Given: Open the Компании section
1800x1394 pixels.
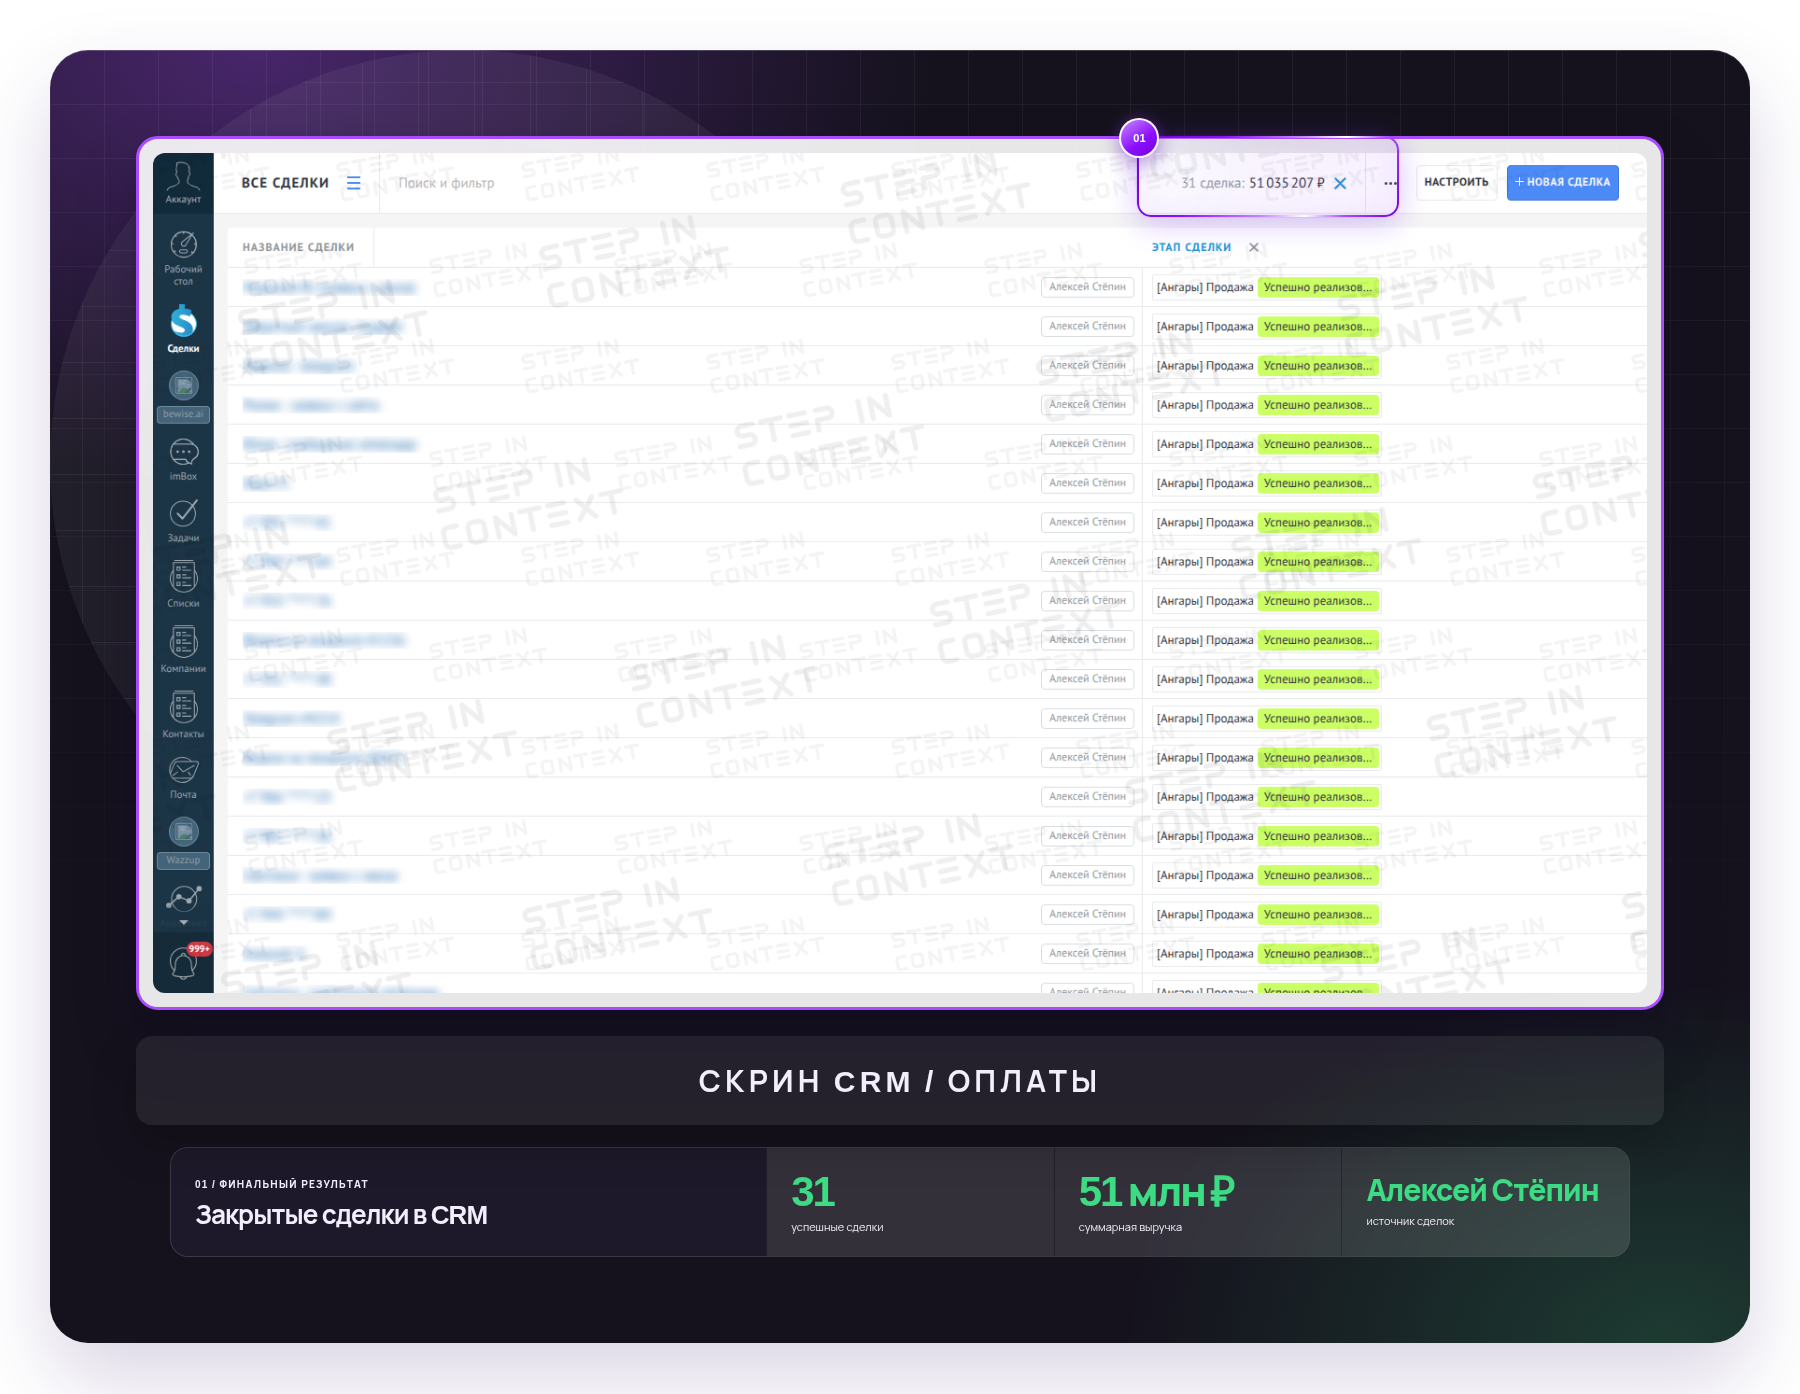Looking at the screenshot, I should coord(183,650).
